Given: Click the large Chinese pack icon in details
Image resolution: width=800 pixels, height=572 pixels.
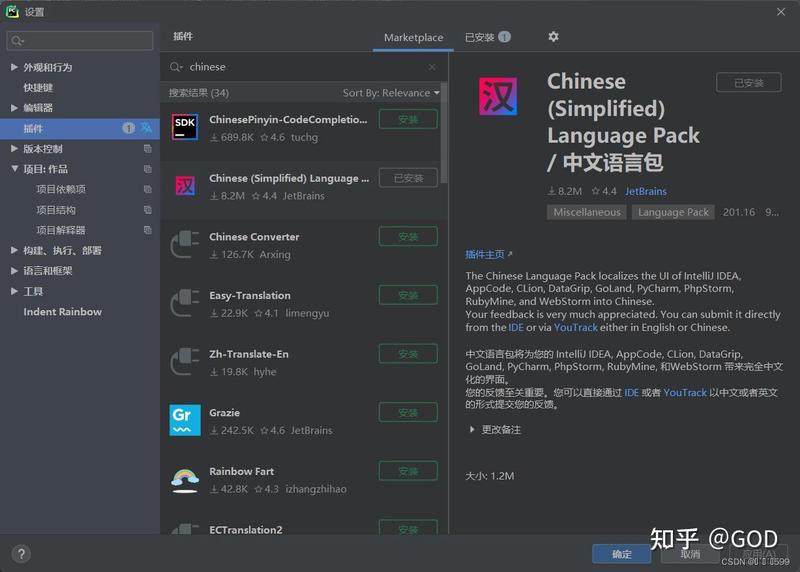Looking at the screenshot, I should [498, 96].
